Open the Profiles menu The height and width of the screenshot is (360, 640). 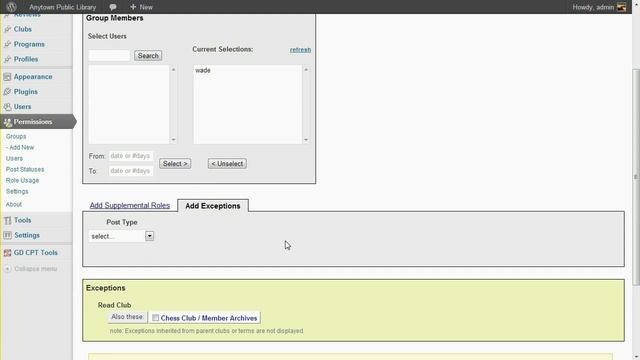26,59
